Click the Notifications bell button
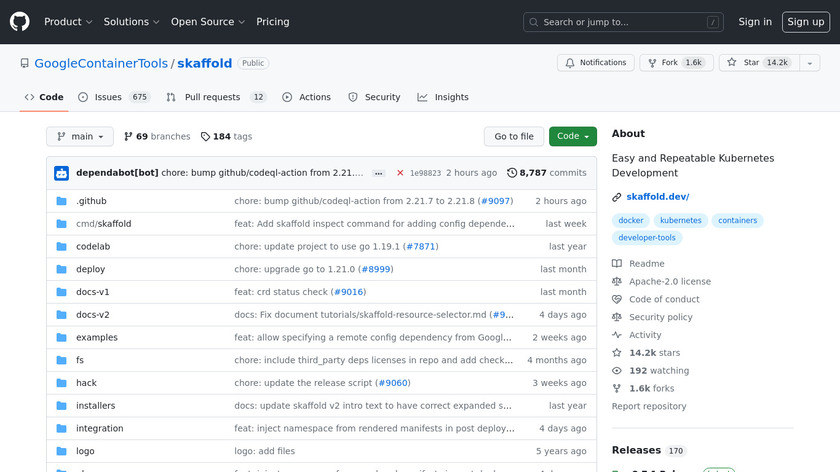Image resolution: width=840 pixels, height=472 pixels. tap(594, 63)
